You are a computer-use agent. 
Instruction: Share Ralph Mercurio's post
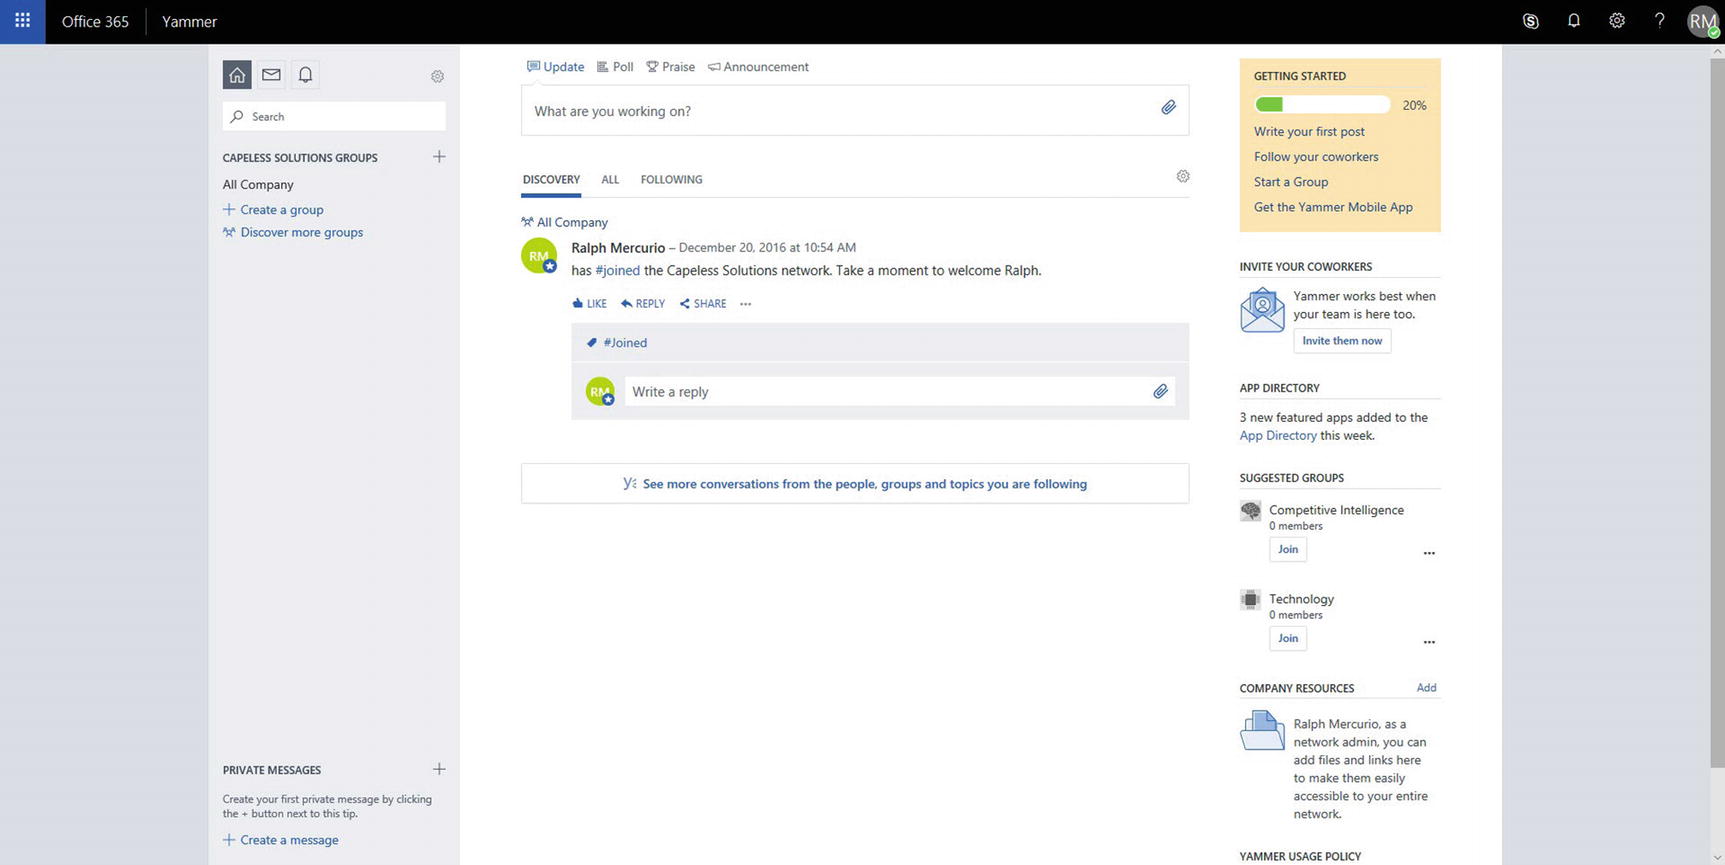coord(703,304)
